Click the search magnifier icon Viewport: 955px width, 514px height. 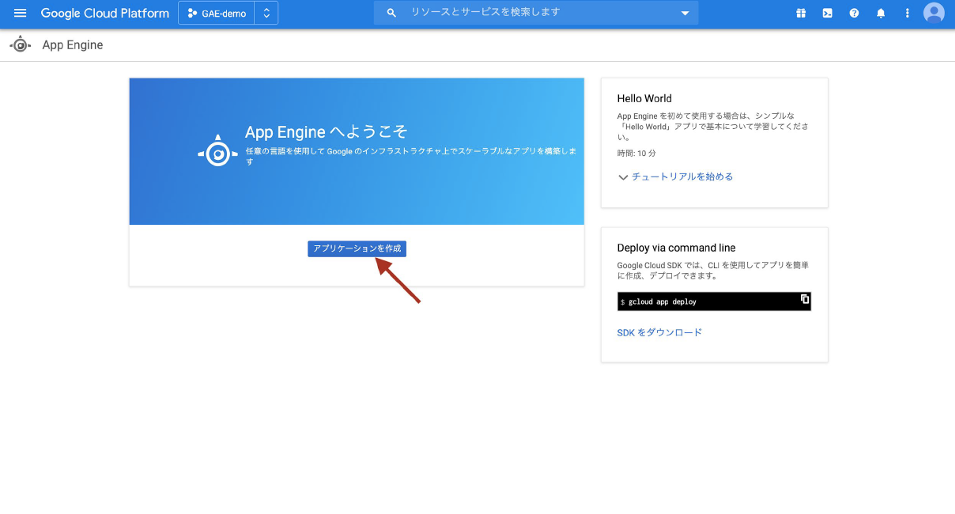(391, 12)
